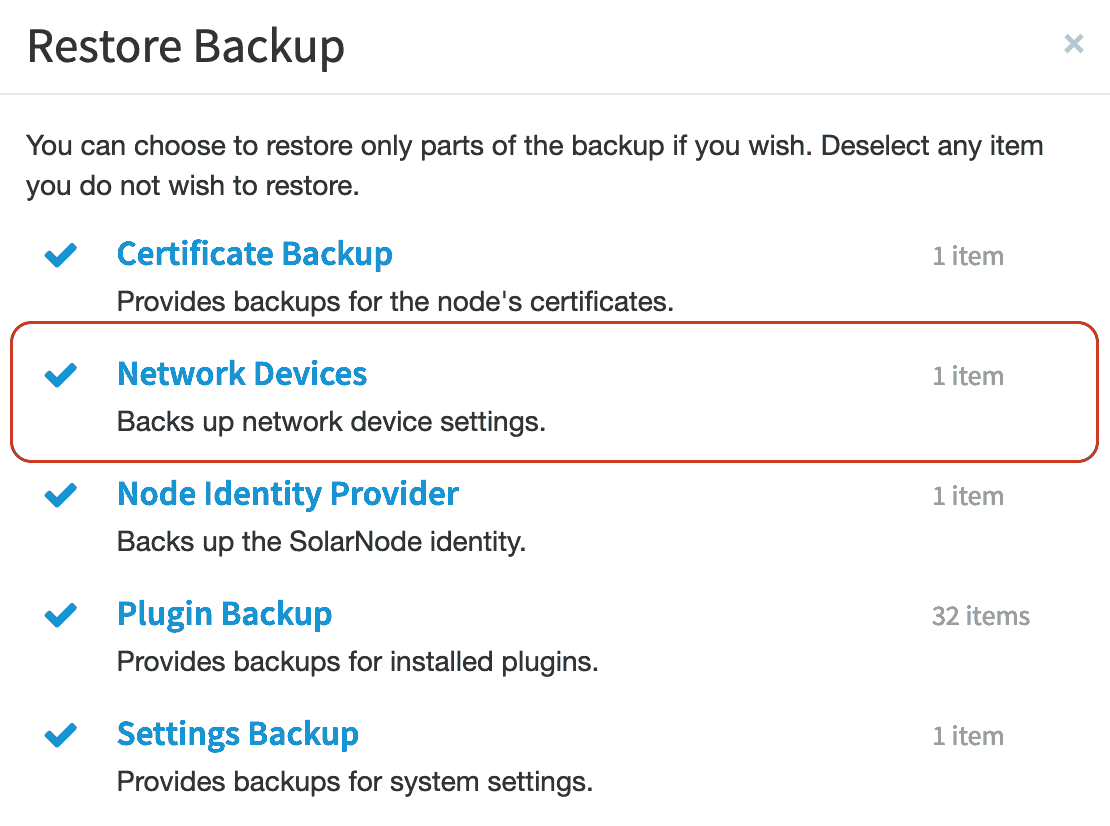
Task: Deselect the Certificate Backup checkmark
Action: click(61, 255)
